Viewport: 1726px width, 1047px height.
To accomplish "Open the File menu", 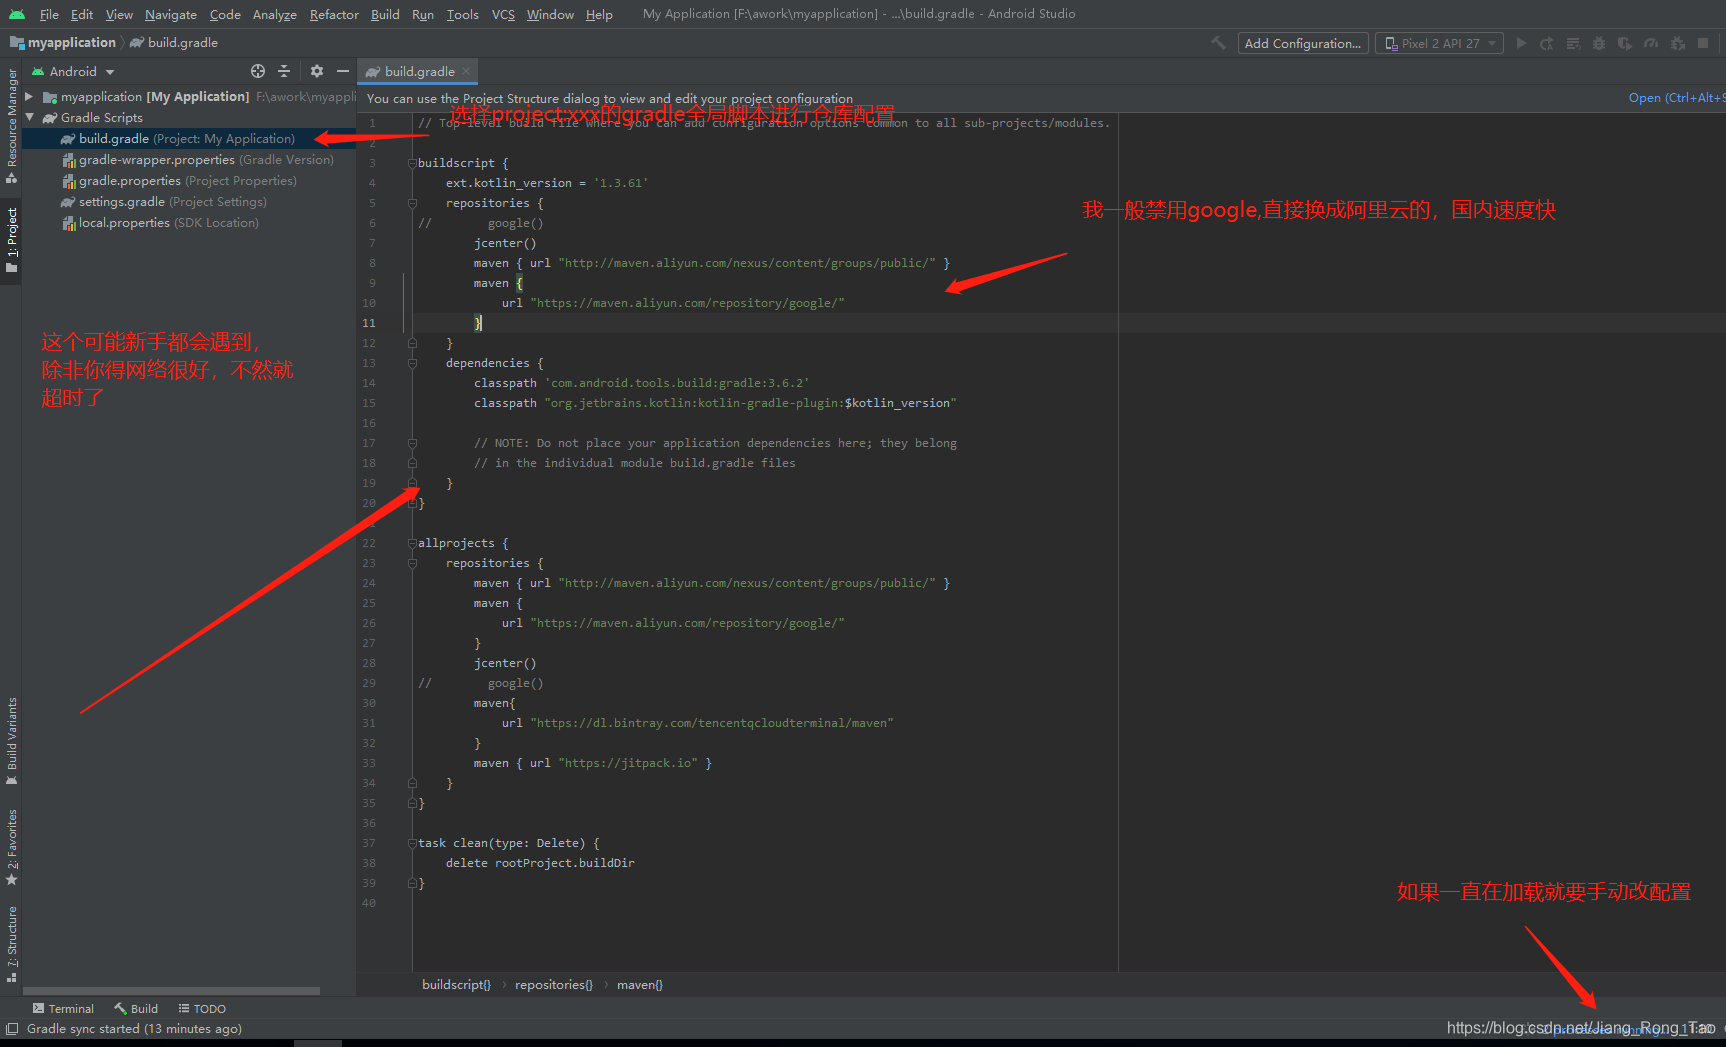I will pos(49,14).
